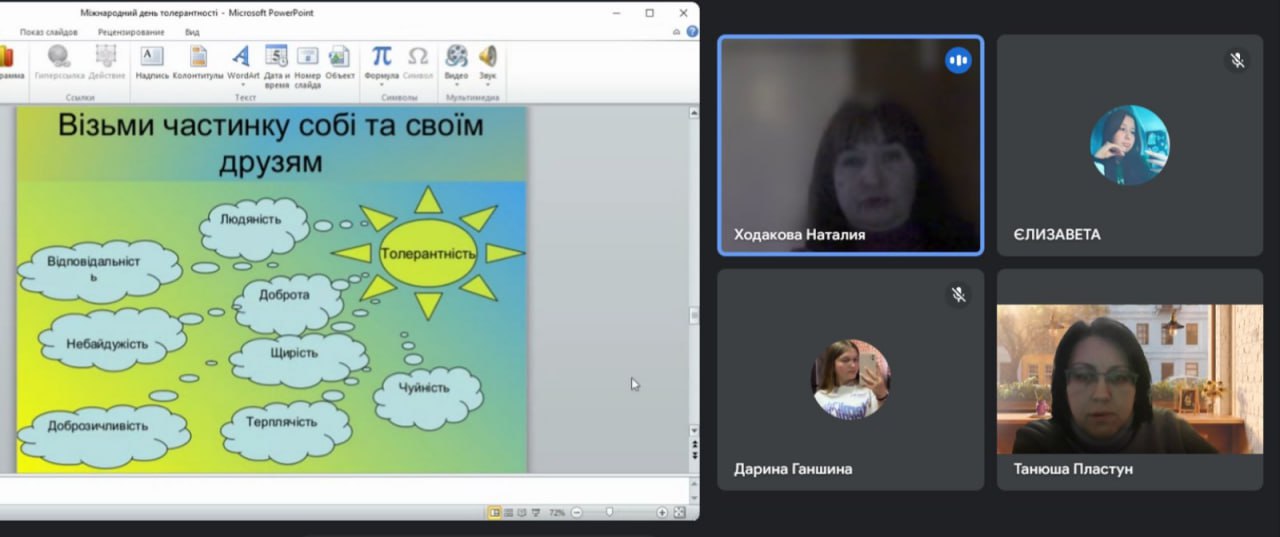This screenshot has height=537, width=1280.
Task: Open the Показ слайдов ribbon tab
Action: pyautogui.click(x=48, y=32)
